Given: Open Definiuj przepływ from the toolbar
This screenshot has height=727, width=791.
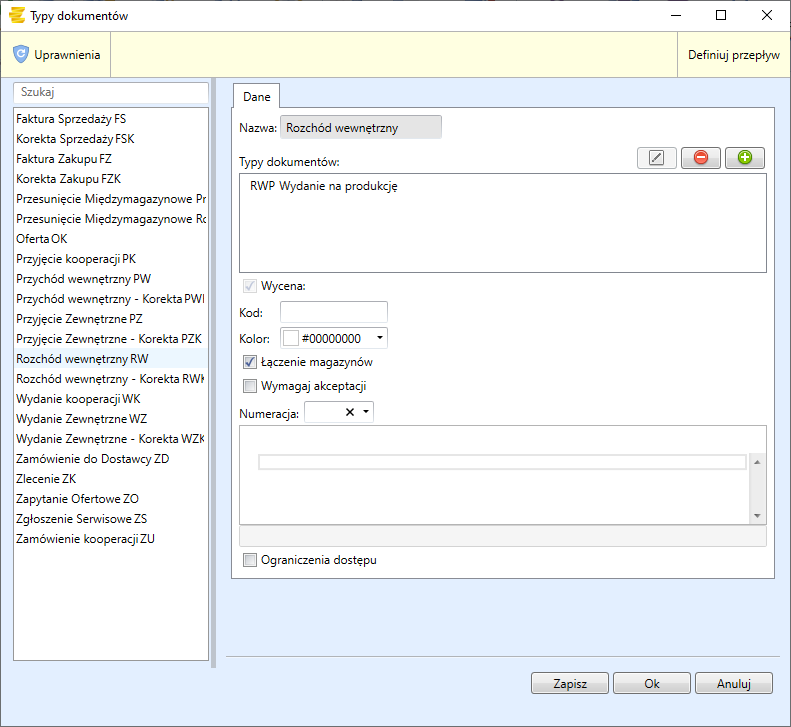Looking at the screenshot, I should pyautogui.click(x=733, y=55).
